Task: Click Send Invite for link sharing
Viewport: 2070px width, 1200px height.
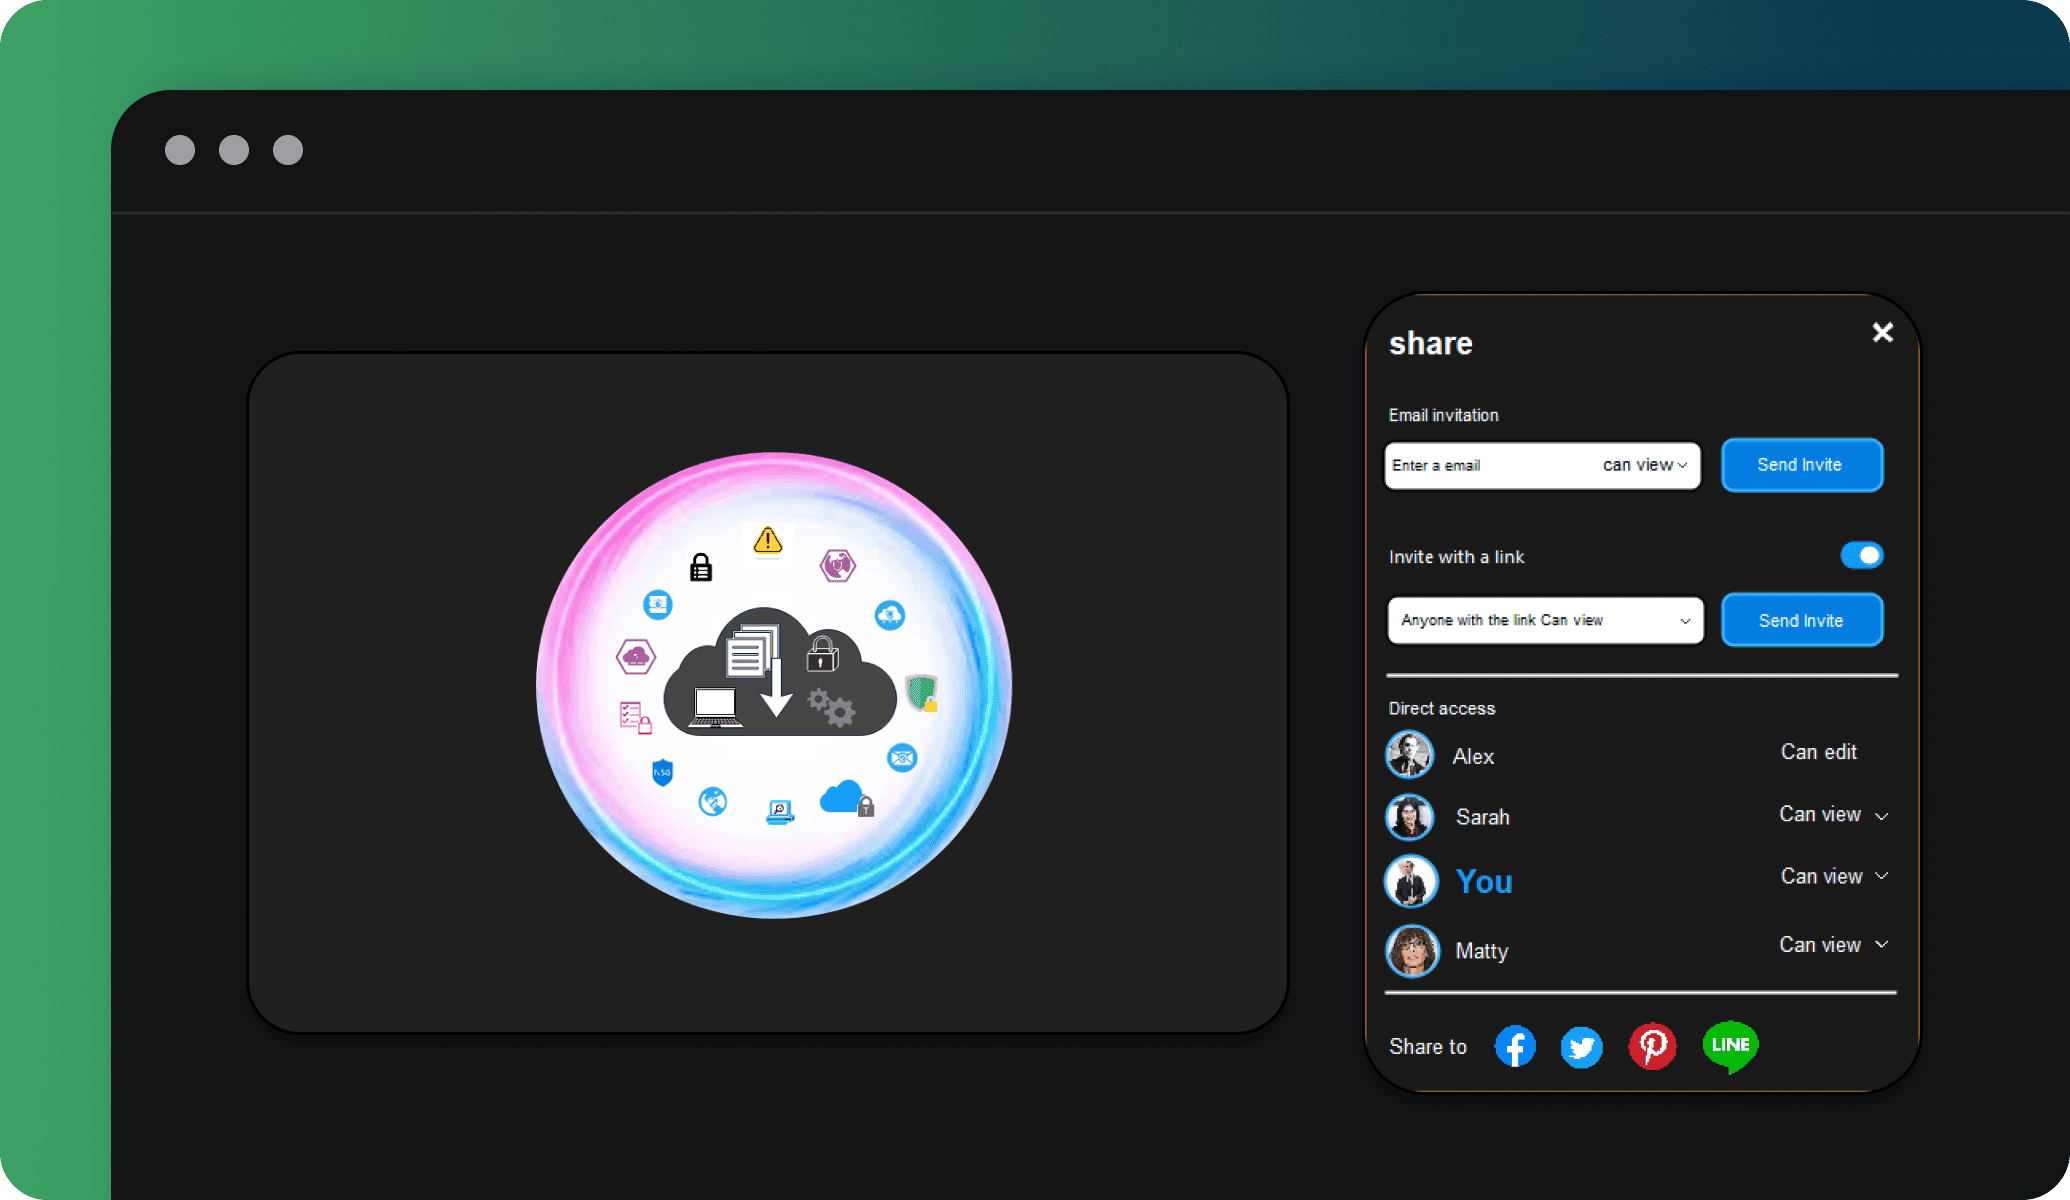Action: tap(1801, 620)
